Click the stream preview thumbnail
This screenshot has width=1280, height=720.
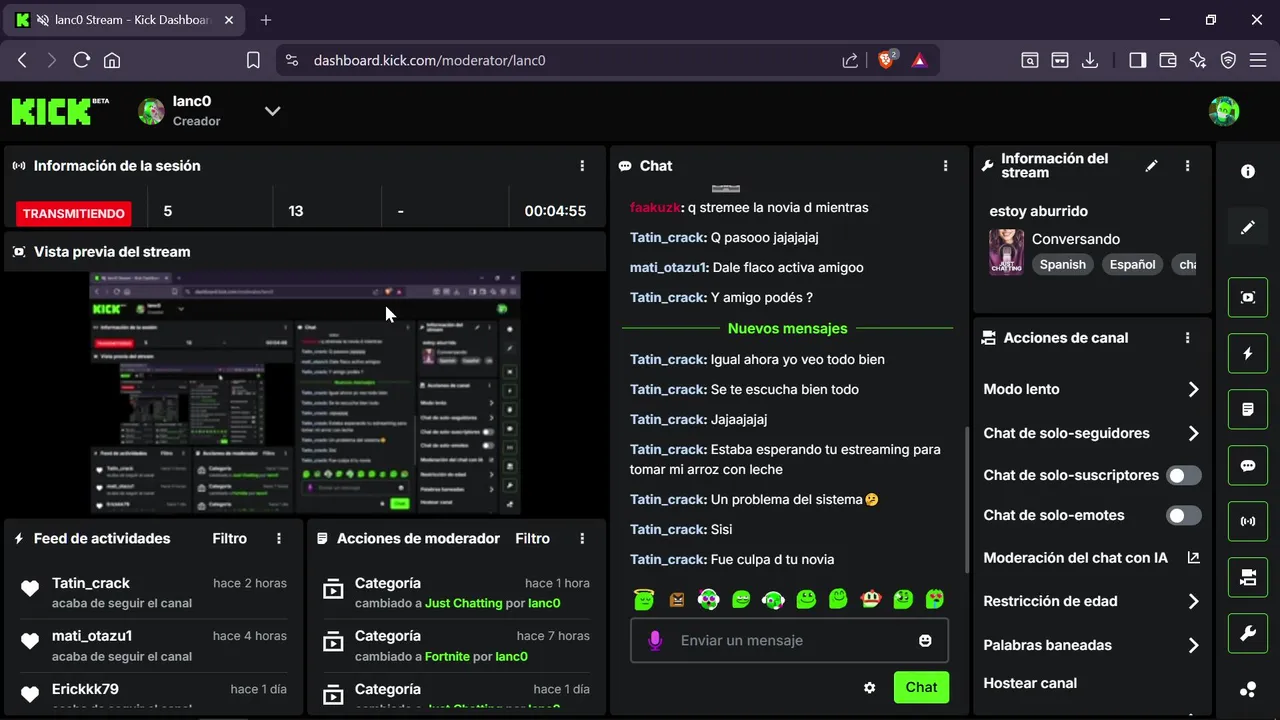coord(305,393)
